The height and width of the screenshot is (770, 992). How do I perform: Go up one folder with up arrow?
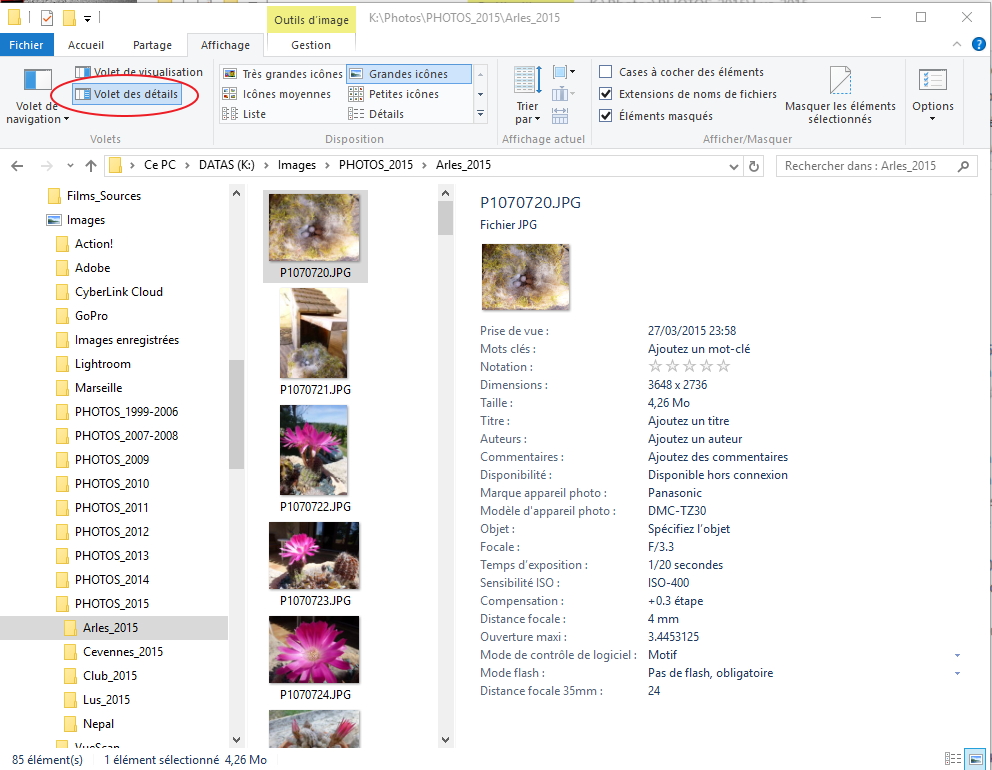point(91,166)
